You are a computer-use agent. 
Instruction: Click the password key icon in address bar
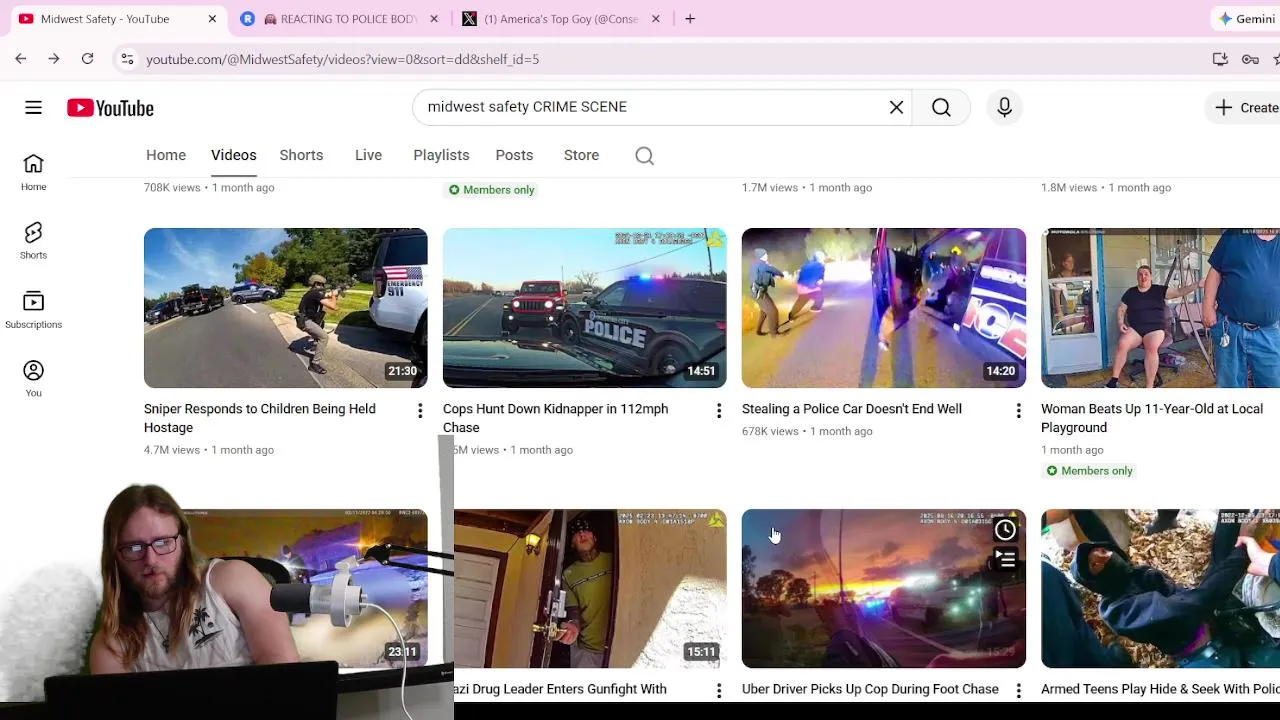[x=1250, y=59]
